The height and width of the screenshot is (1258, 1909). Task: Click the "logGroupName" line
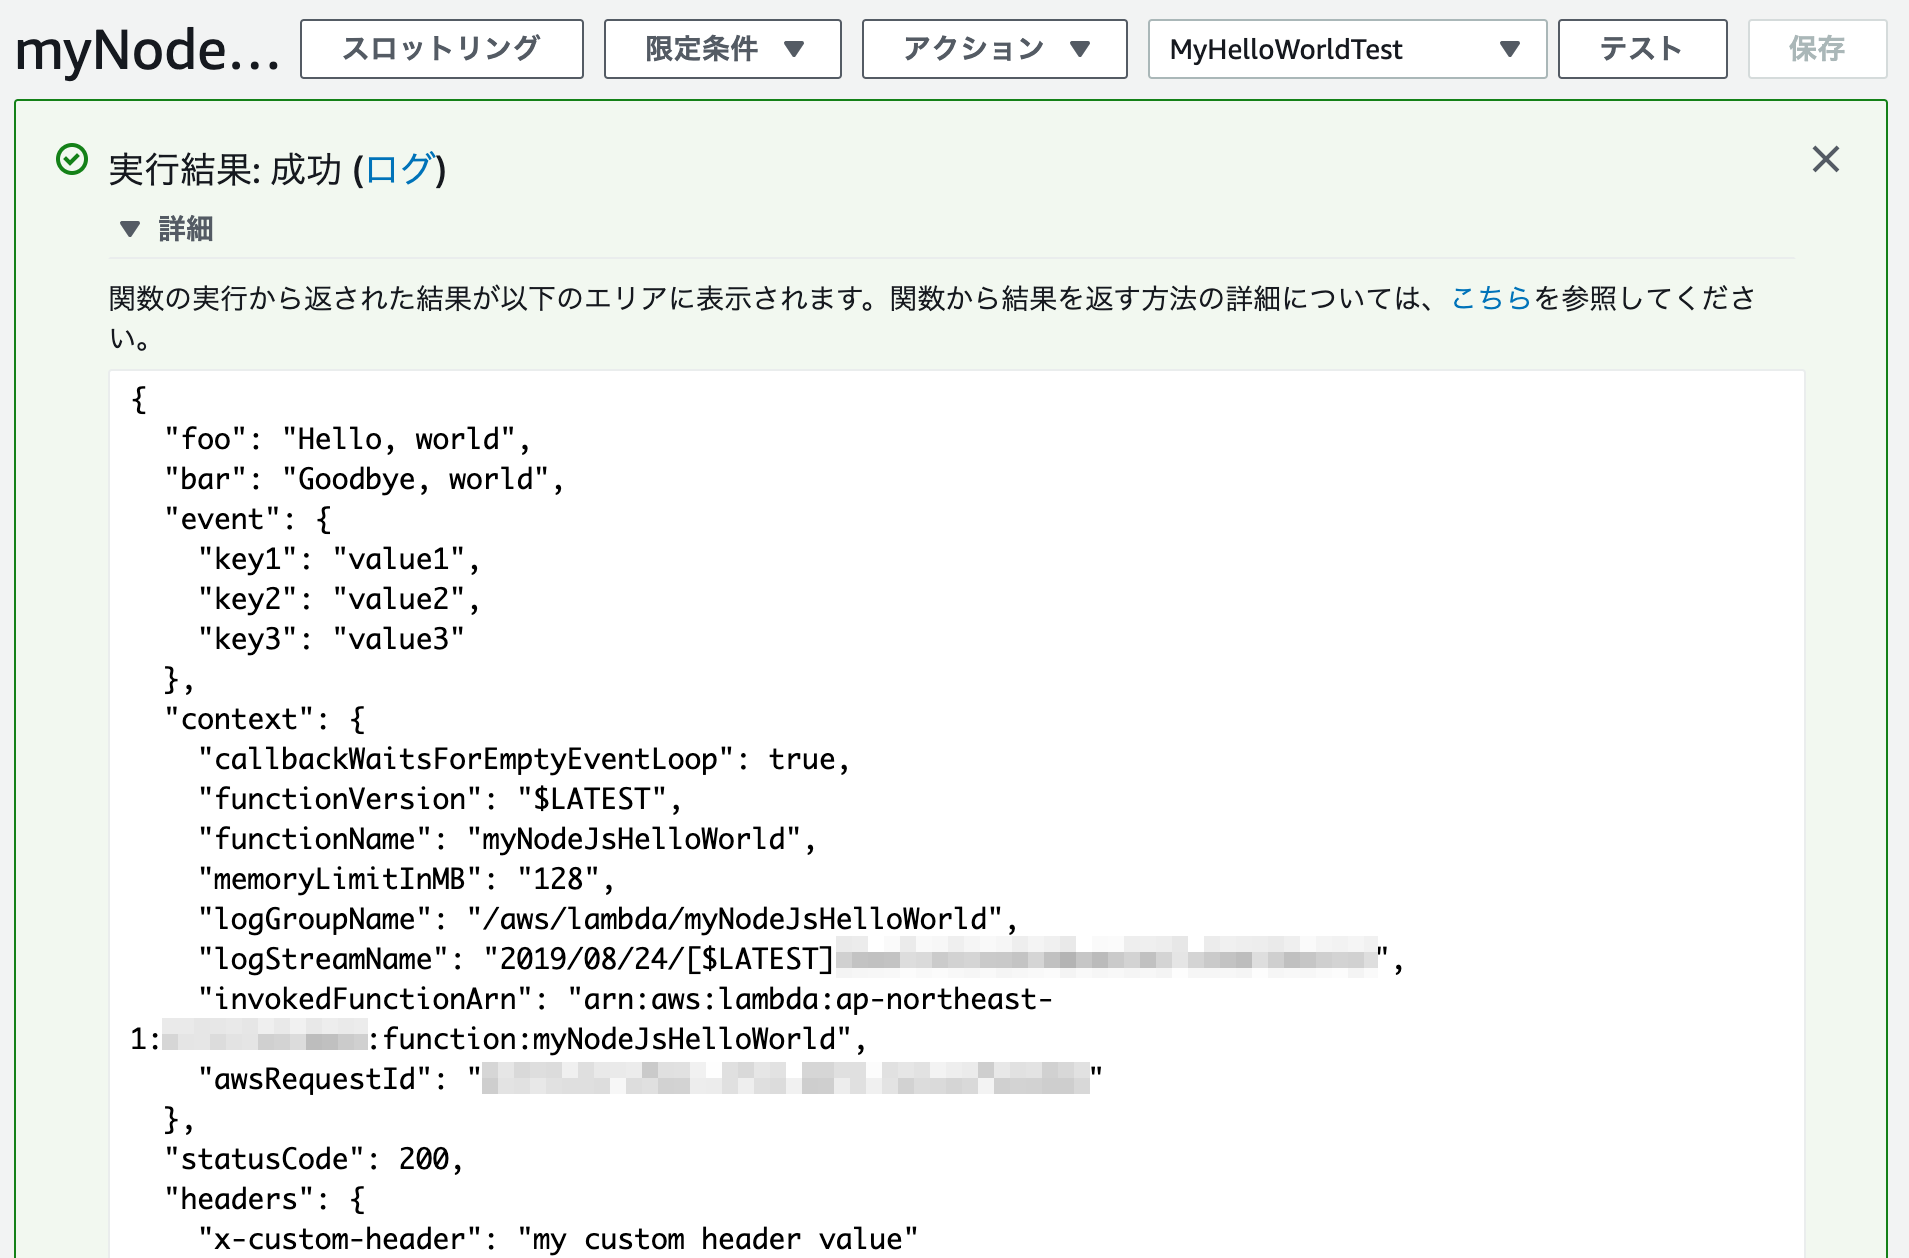click(x=608, y=919)
